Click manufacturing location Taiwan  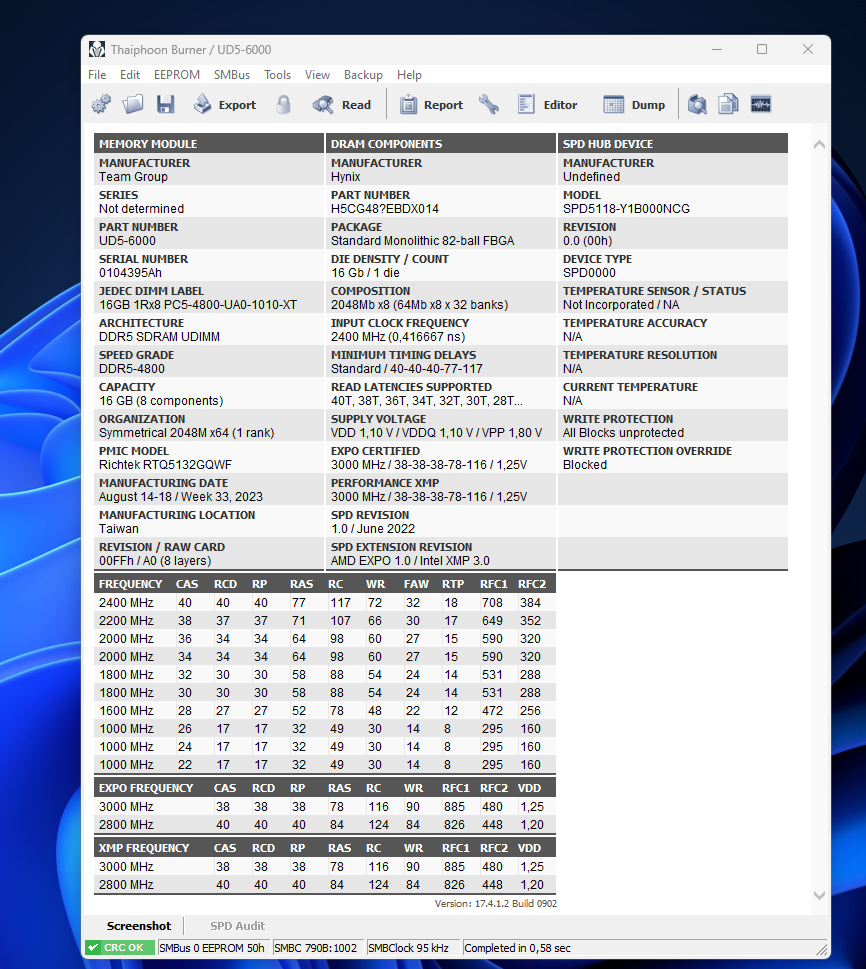tap(119, 529)
